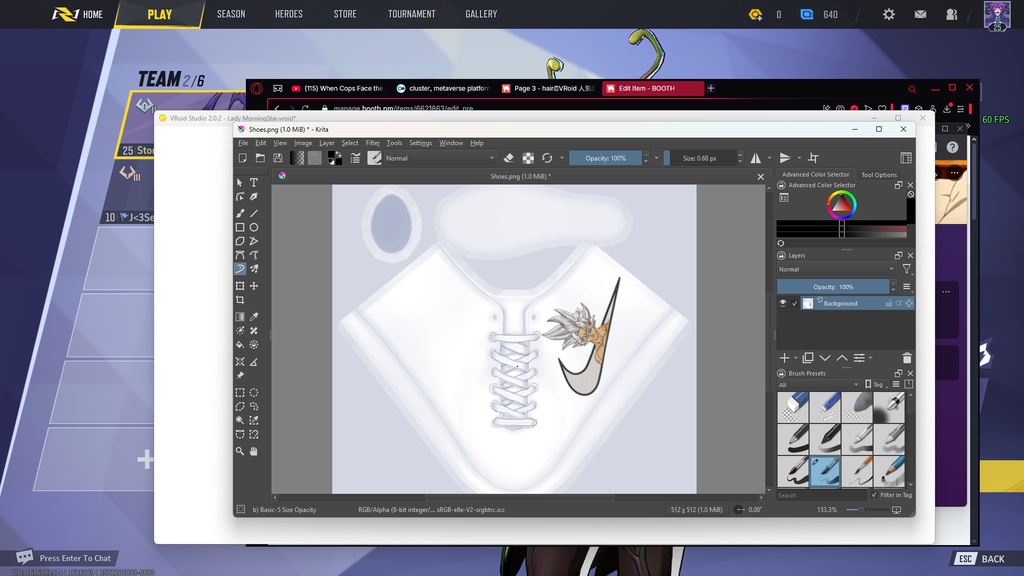Toggle horizontal mirror tool
Screen dimensions: 1024x576
pyautogui.click(x=756, y=158)
